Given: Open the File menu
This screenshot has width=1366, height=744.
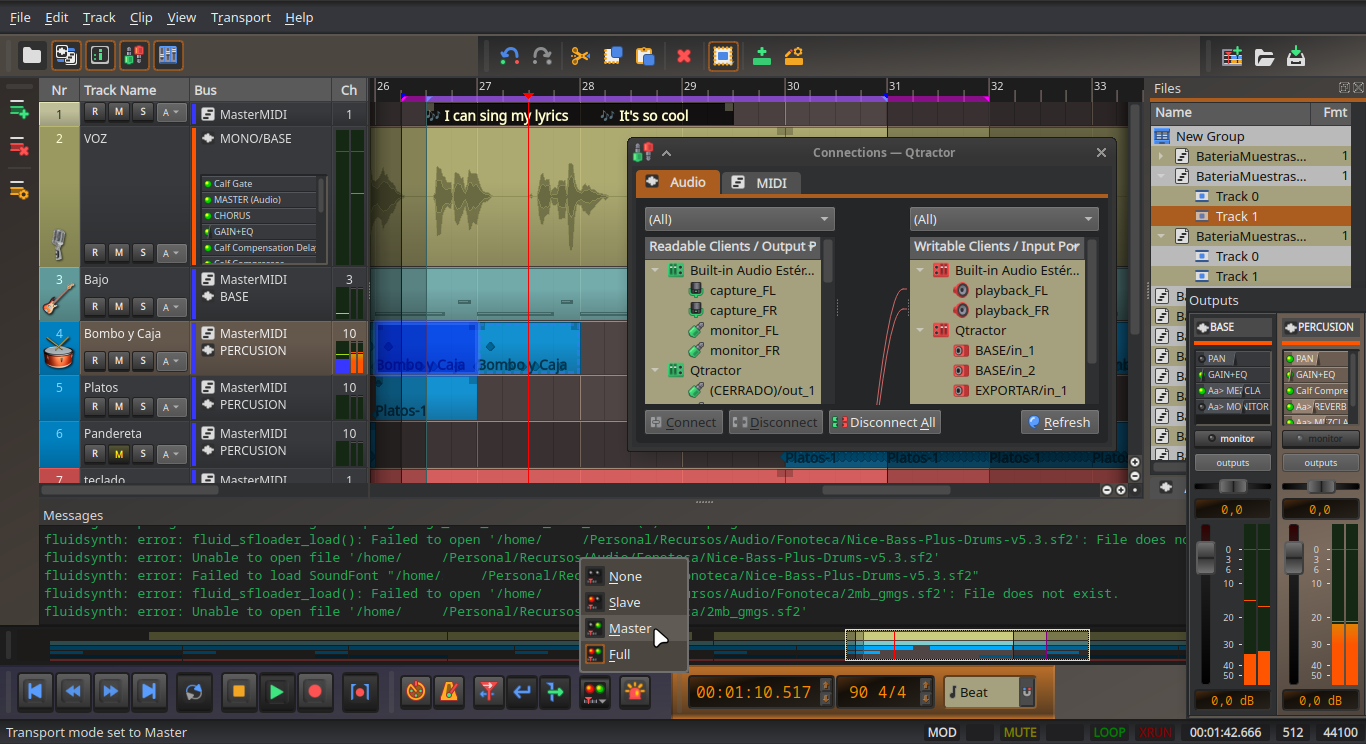Looking at the screenshot, I should pyautogui.click(x=20, y=17).
